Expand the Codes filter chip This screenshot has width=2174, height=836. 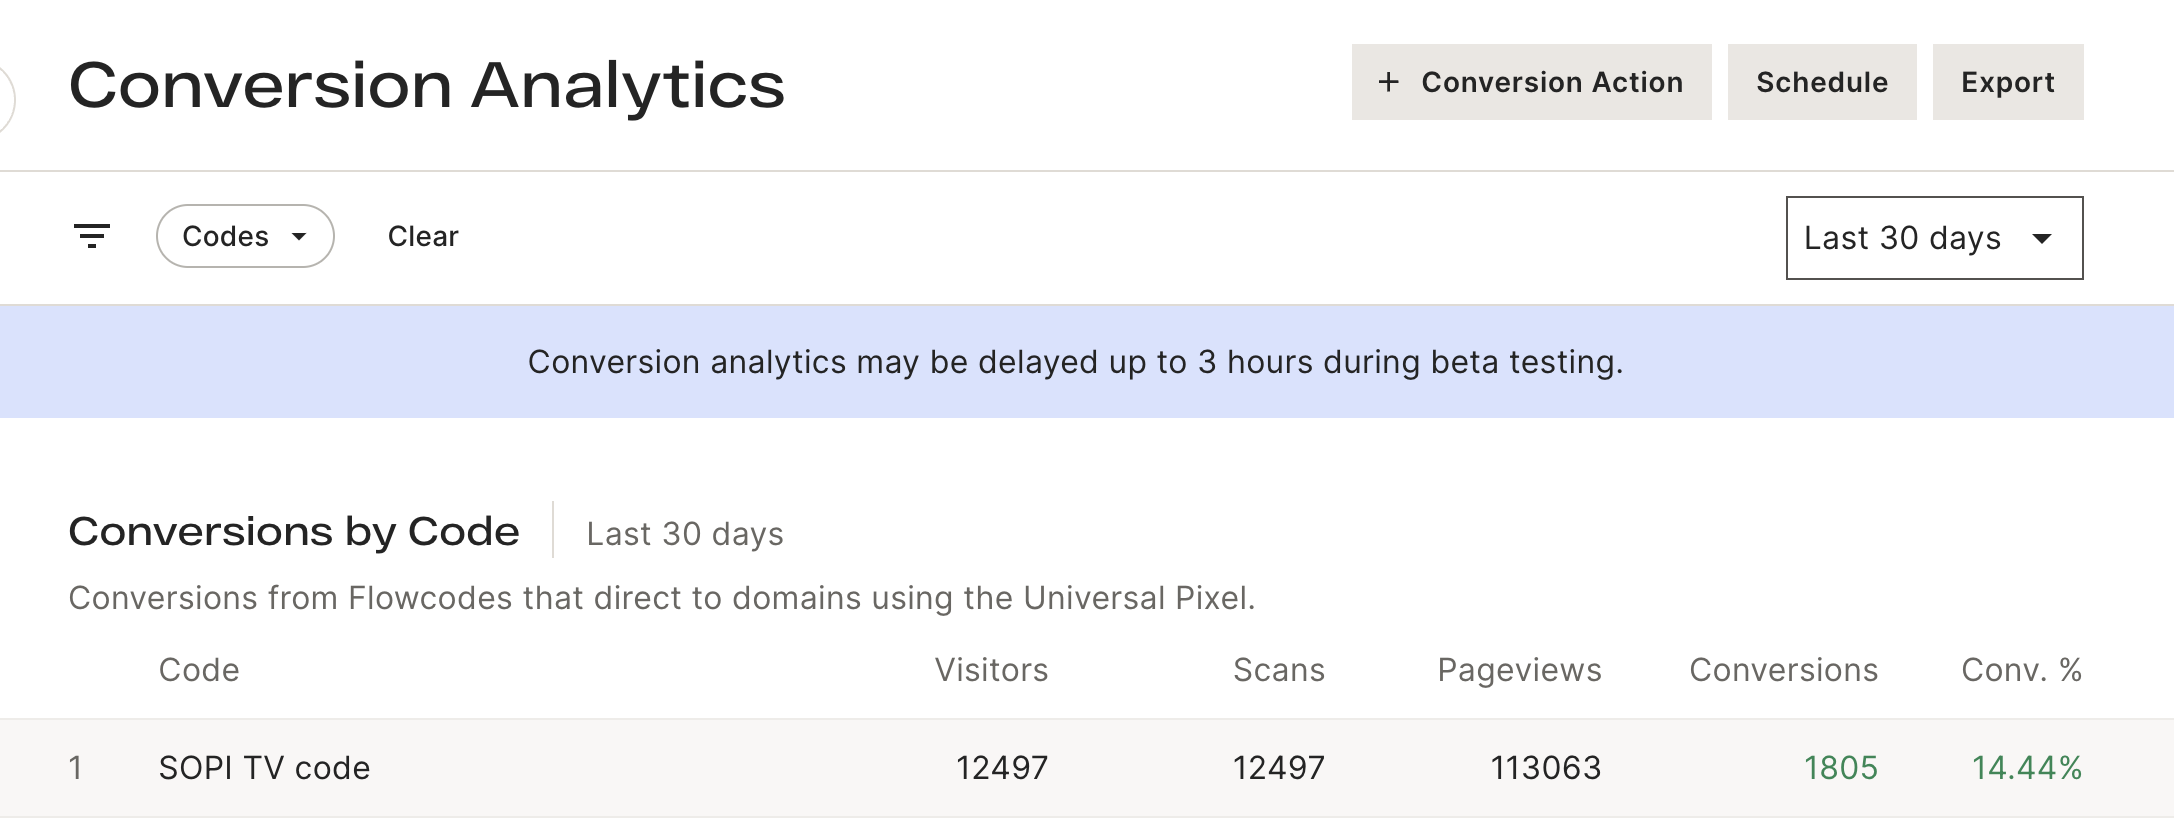(245, 236)
